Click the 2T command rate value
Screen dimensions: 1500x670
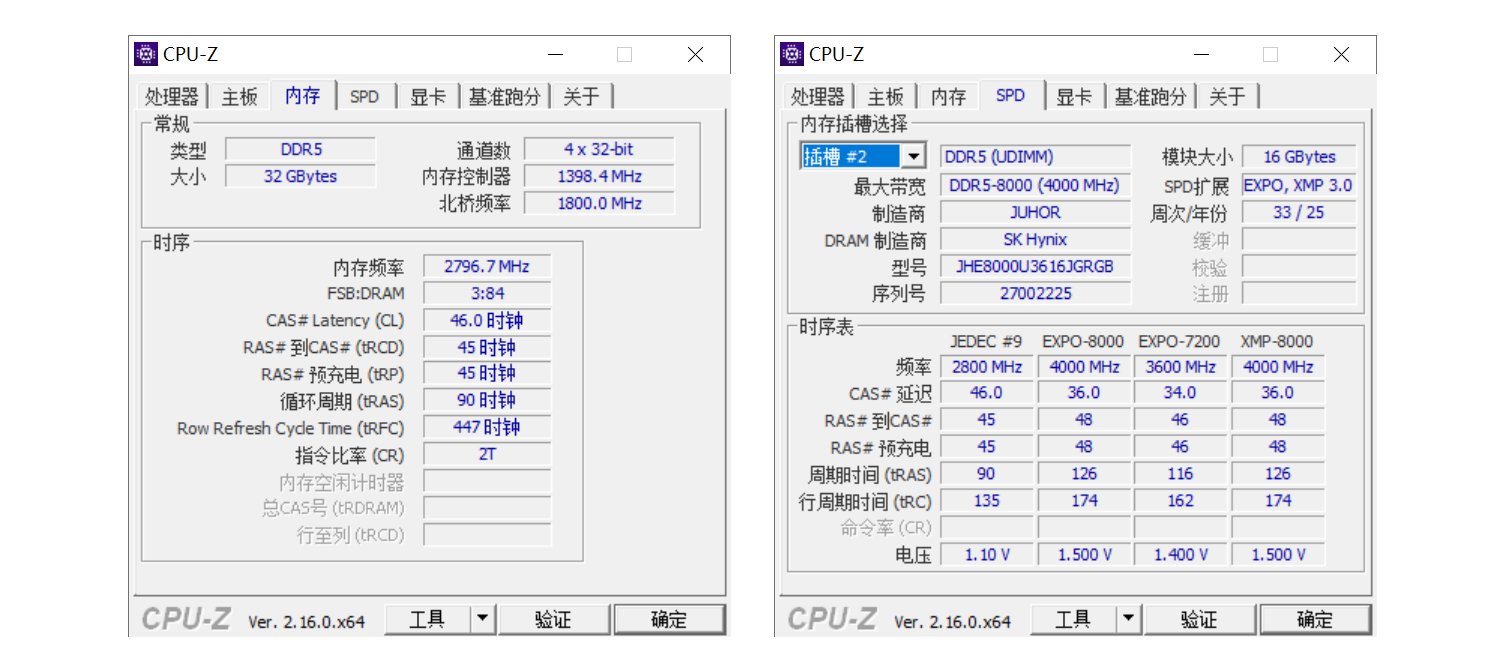point(487,455)
